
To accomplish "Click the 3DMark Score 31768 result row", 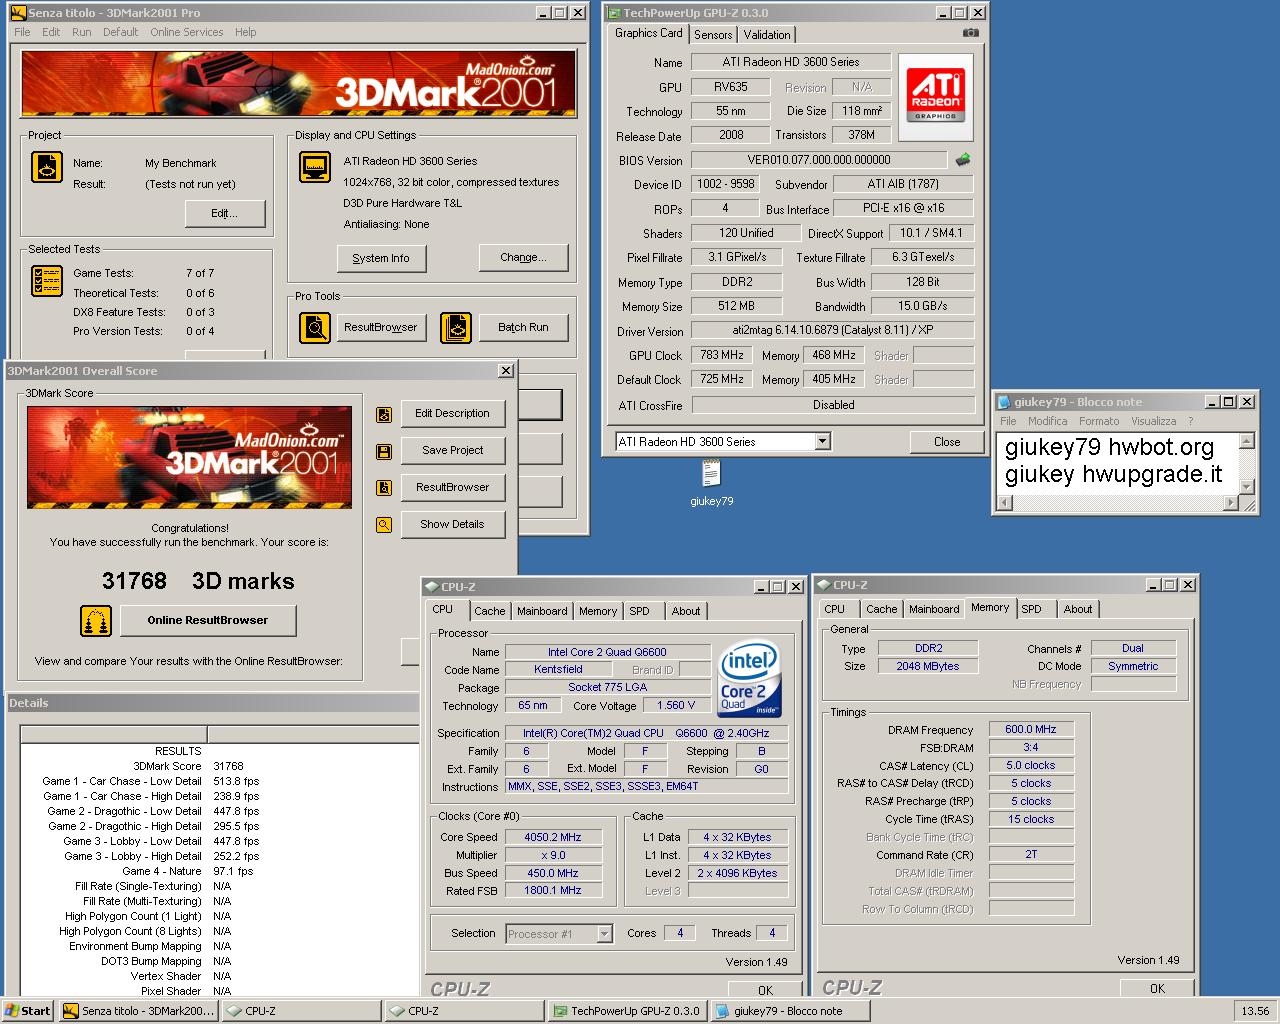I will click(x=218, y=766).
